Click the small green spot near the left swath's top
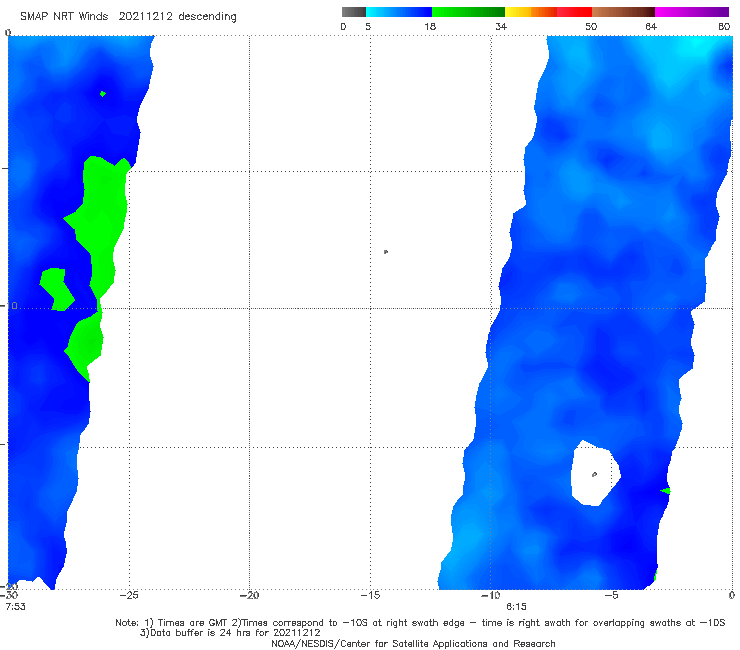 (x=103, y=94)
